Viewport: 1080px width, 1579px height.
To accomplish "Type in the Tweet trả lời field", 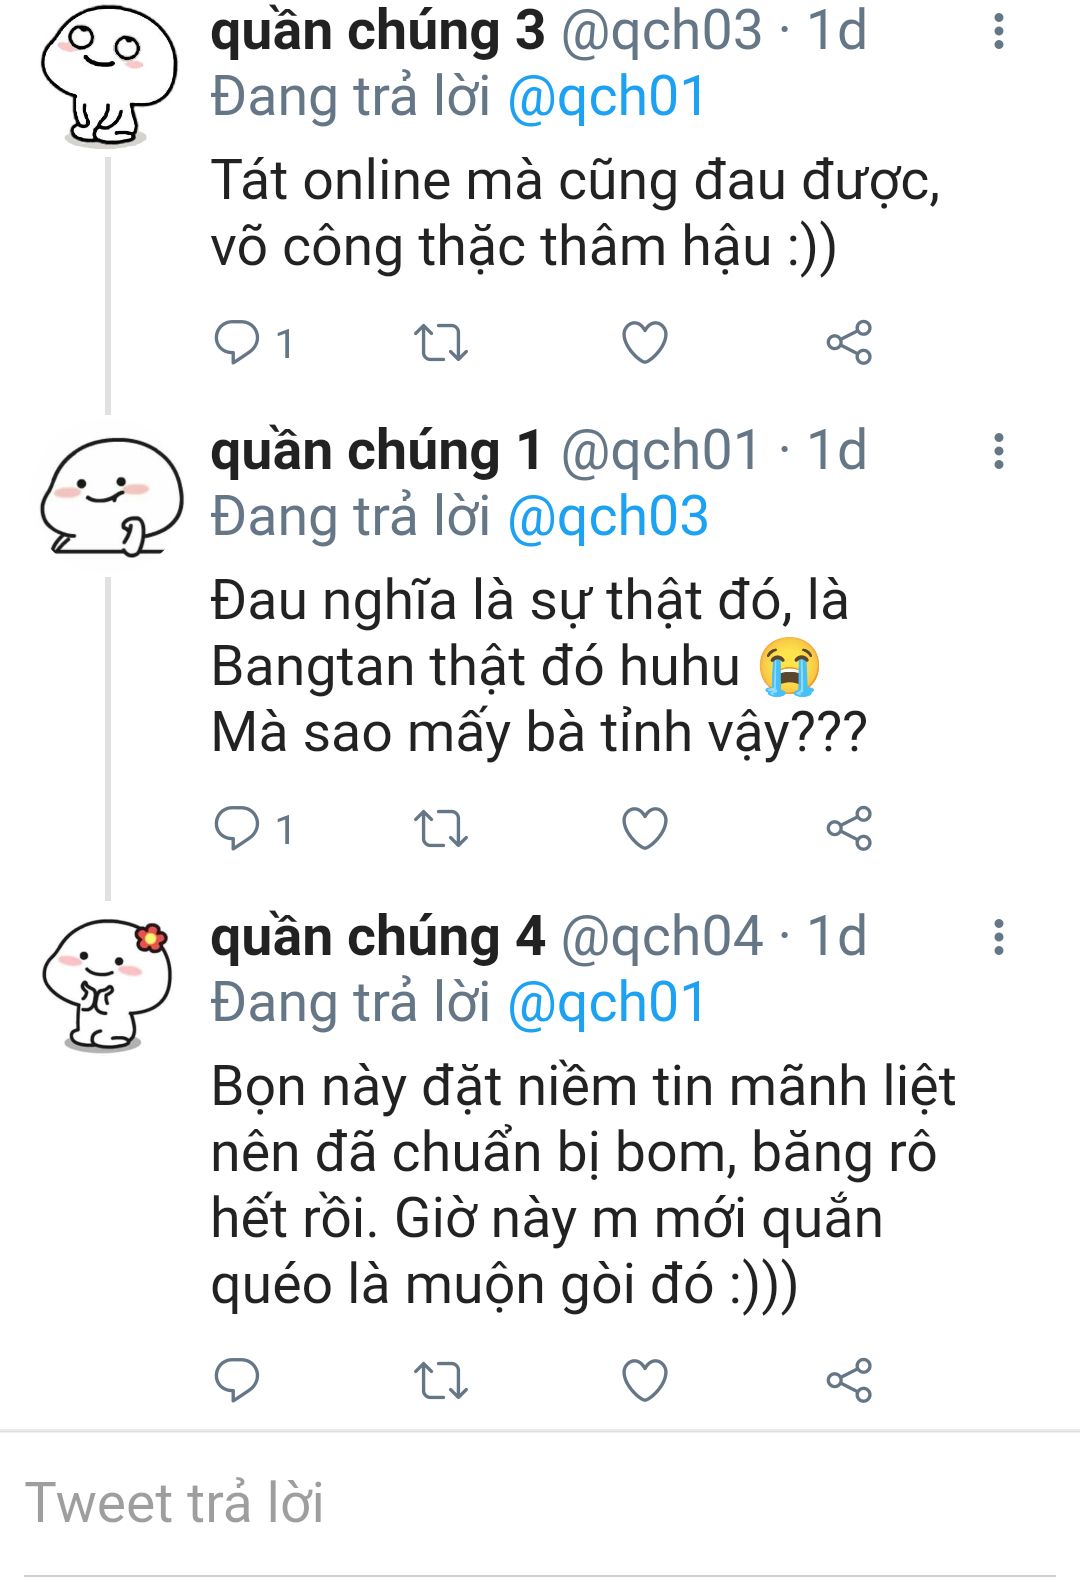I will click(x=540, y=1503).
